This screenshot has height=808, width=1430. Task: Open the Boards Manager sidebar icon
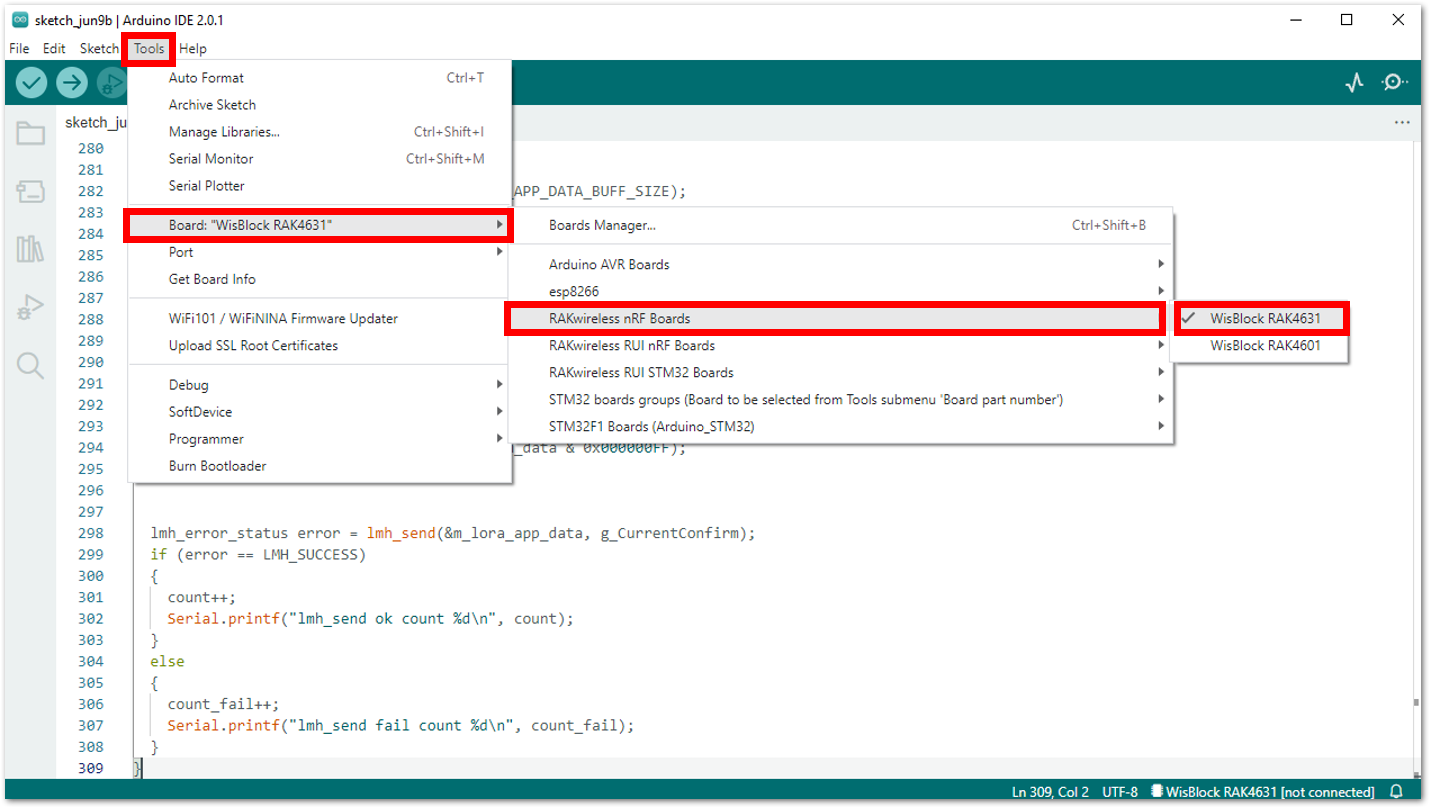pos(30,192)
